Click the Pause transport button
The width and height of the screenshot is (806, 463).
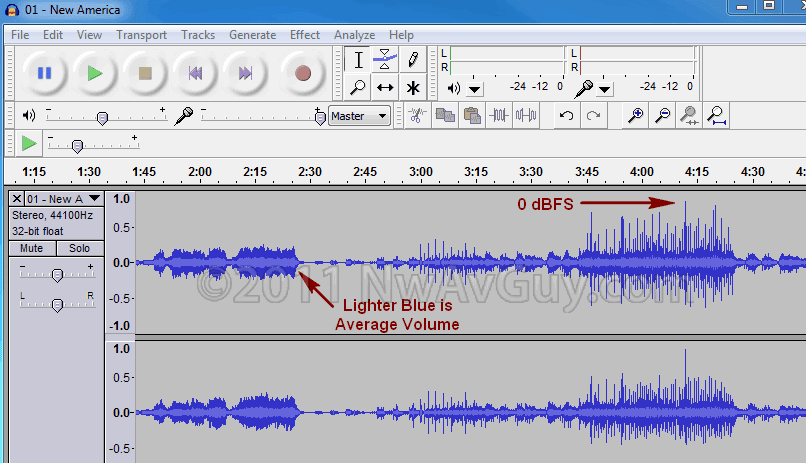coord(45,73)
